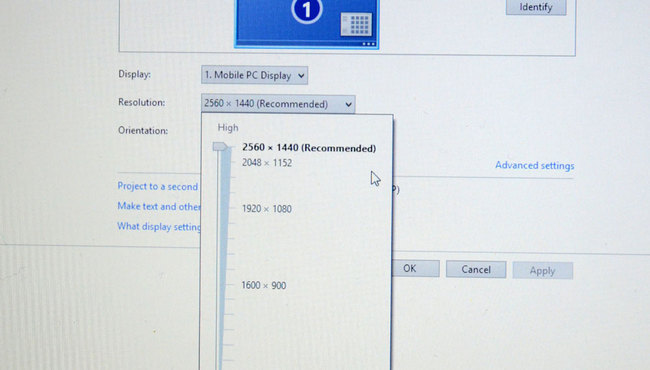
Task: Select the monitor 1 display thumbnail
Action: [307, 23]
